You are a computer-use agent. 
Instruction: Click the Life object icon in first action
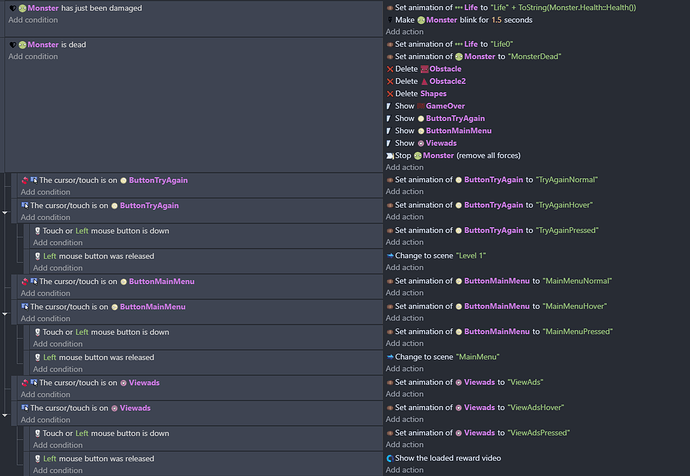coord(459,8)
